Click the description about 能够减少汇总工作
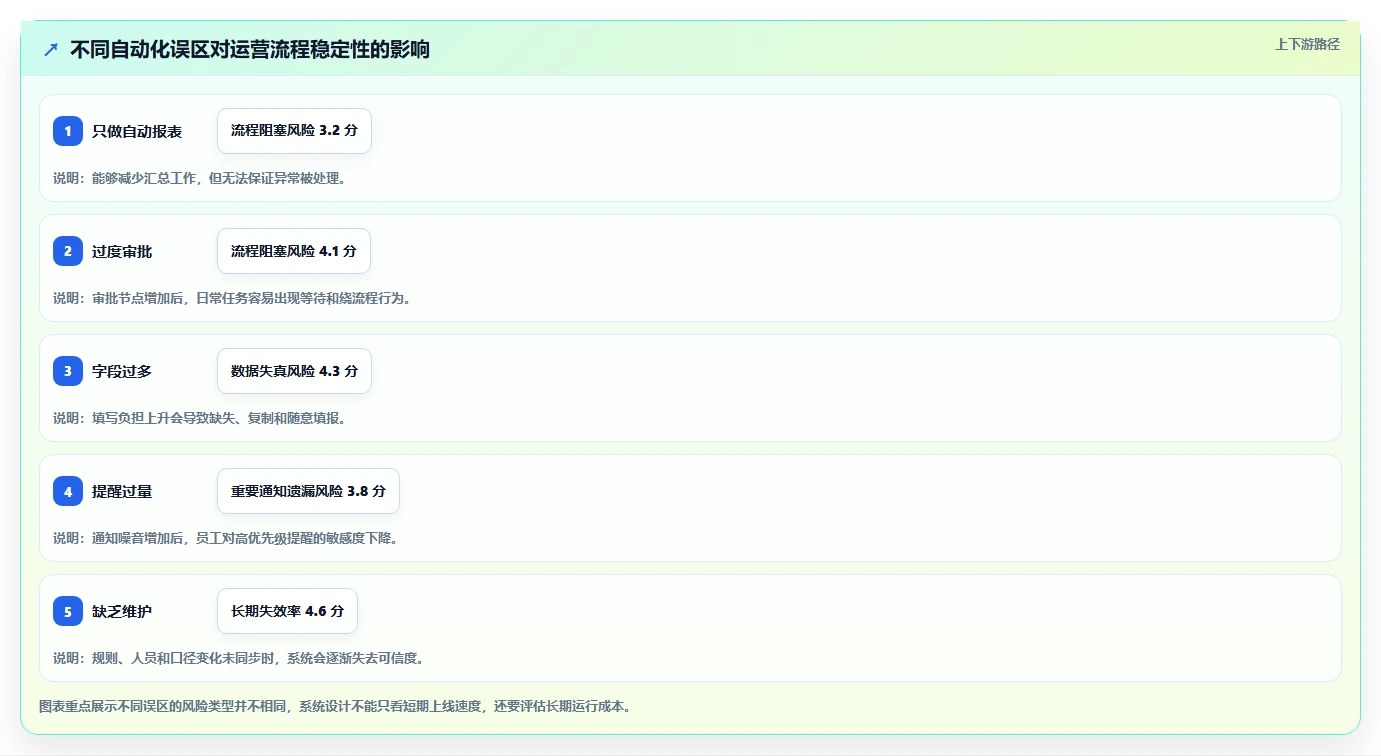The width and height of the screenshot is (1381, 756). 199,178
